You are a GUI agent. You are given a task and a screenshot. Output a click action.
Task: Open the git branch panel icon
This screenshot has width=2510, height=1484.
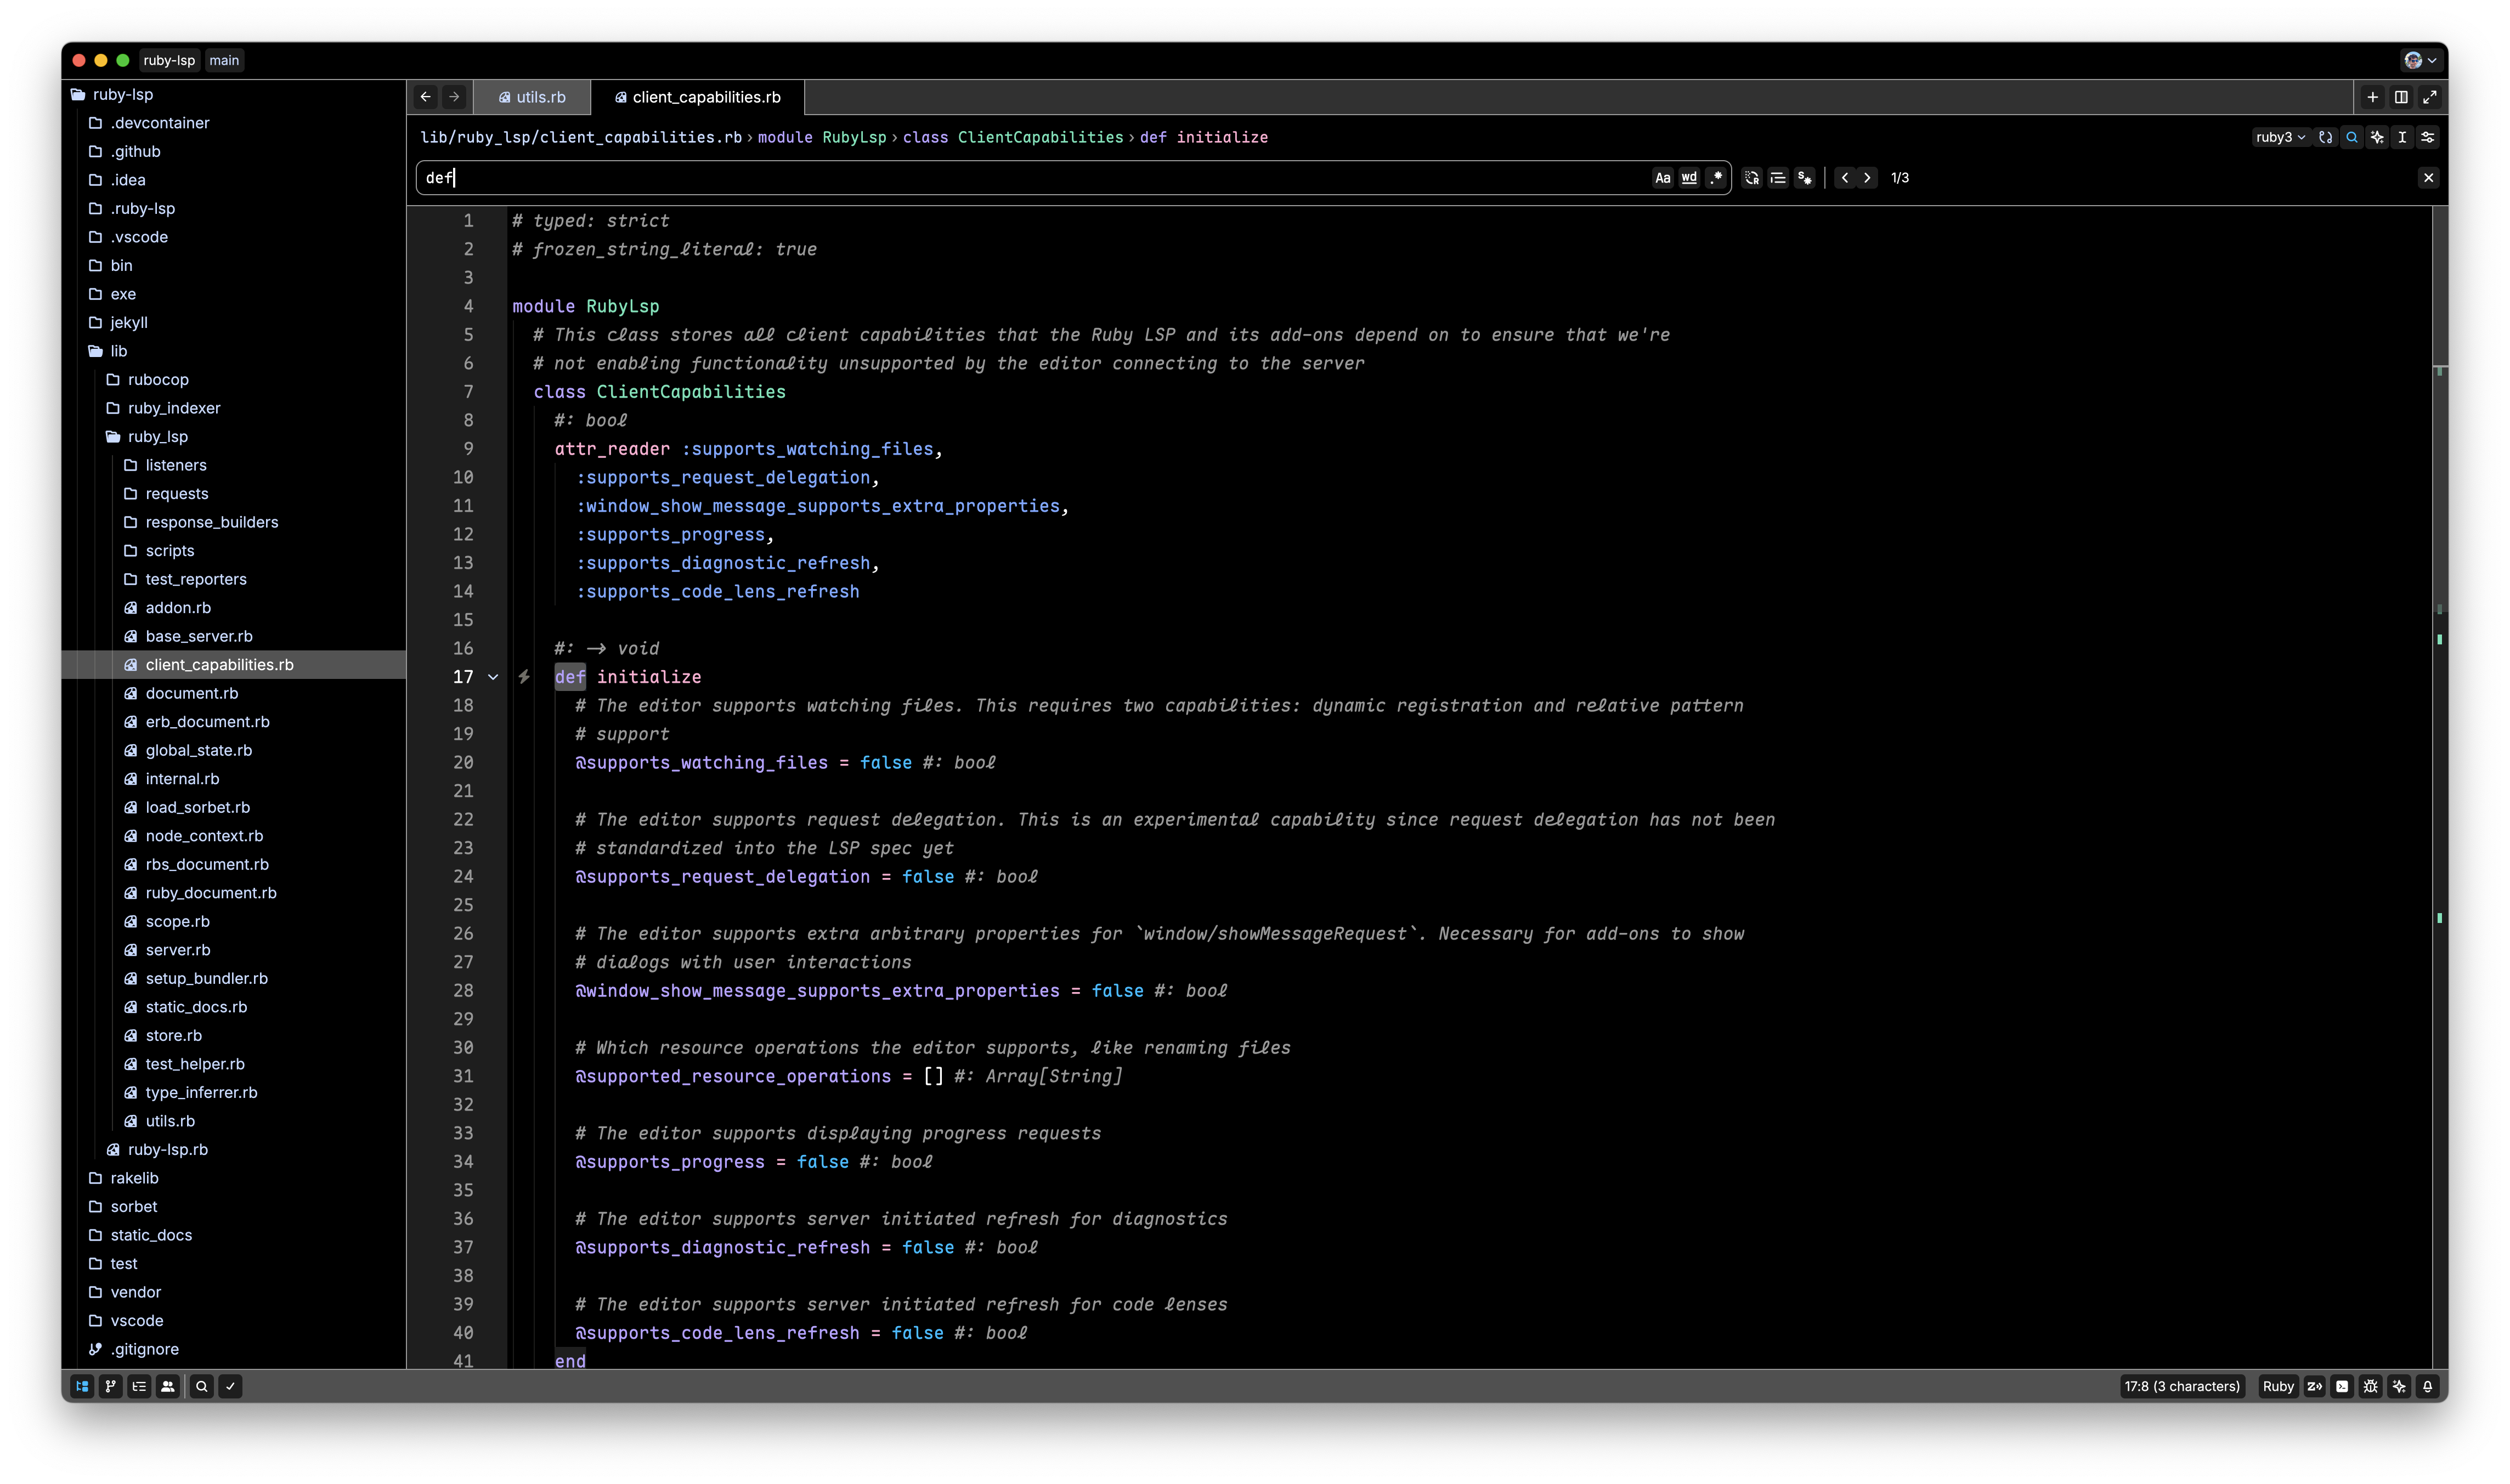pyautogui.click(x=111, y=1386)
